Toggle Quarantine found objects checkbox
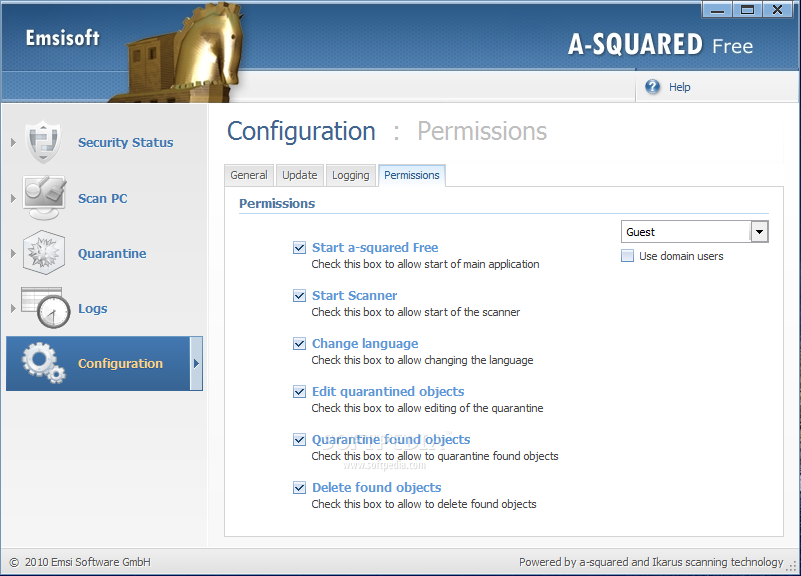This screenshot has width=801, height=576. [299, 440]
